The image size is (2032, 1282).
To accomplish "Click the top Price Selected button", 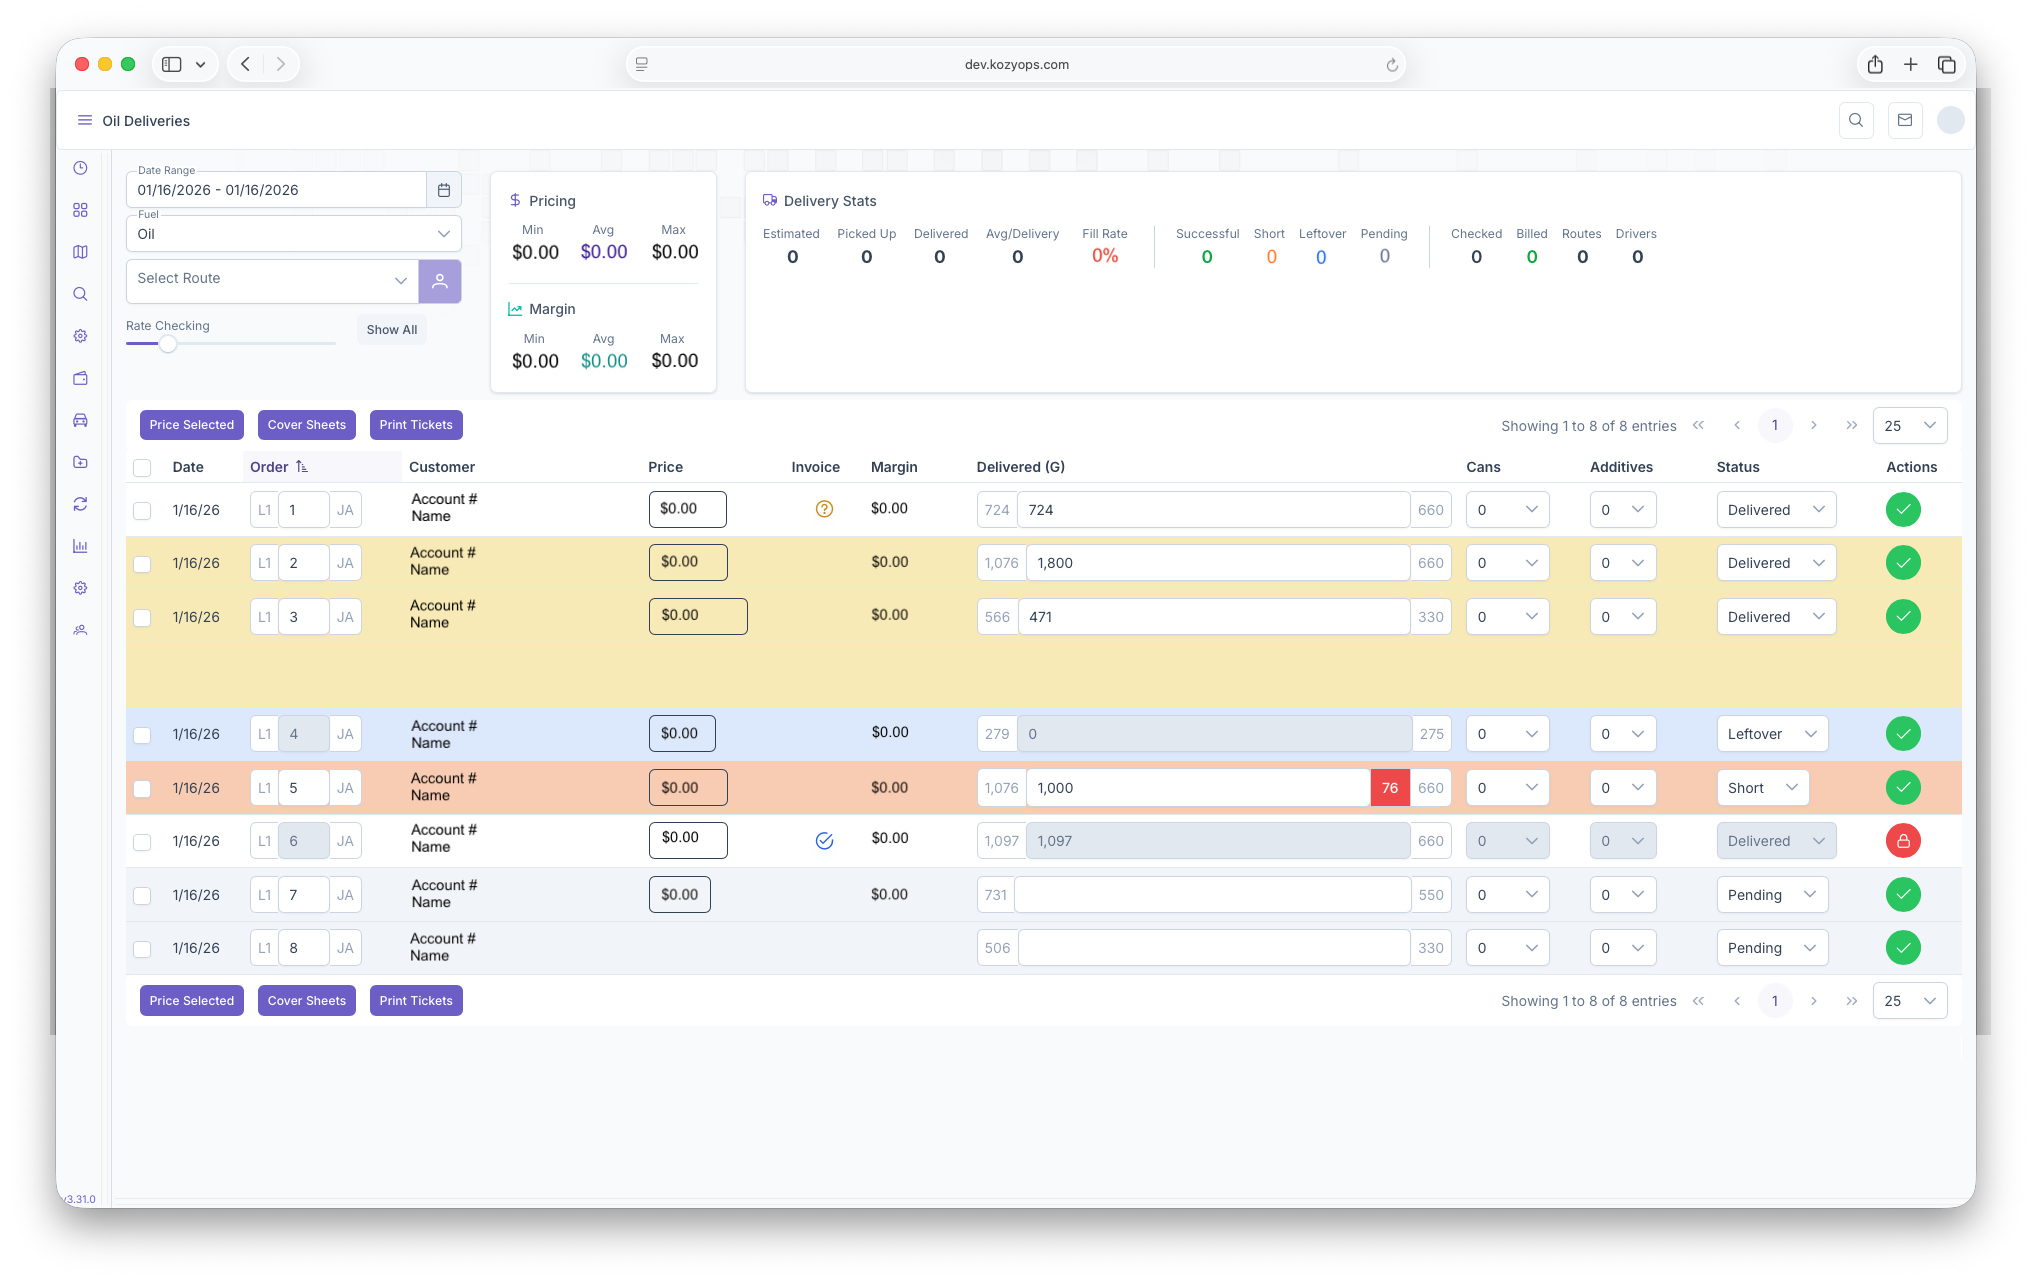I will tap(192, 425).
